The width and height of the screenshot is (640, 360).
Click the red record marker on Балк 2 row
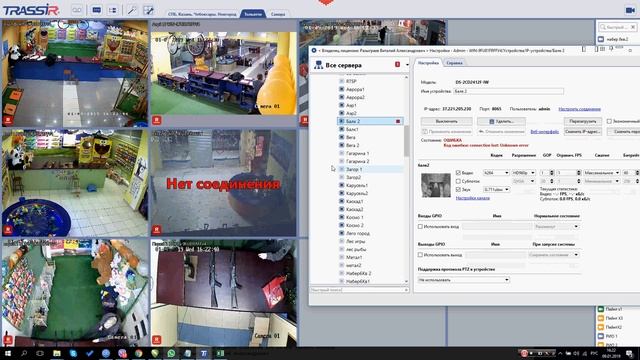pyautogui.click(x=398, y=121)
